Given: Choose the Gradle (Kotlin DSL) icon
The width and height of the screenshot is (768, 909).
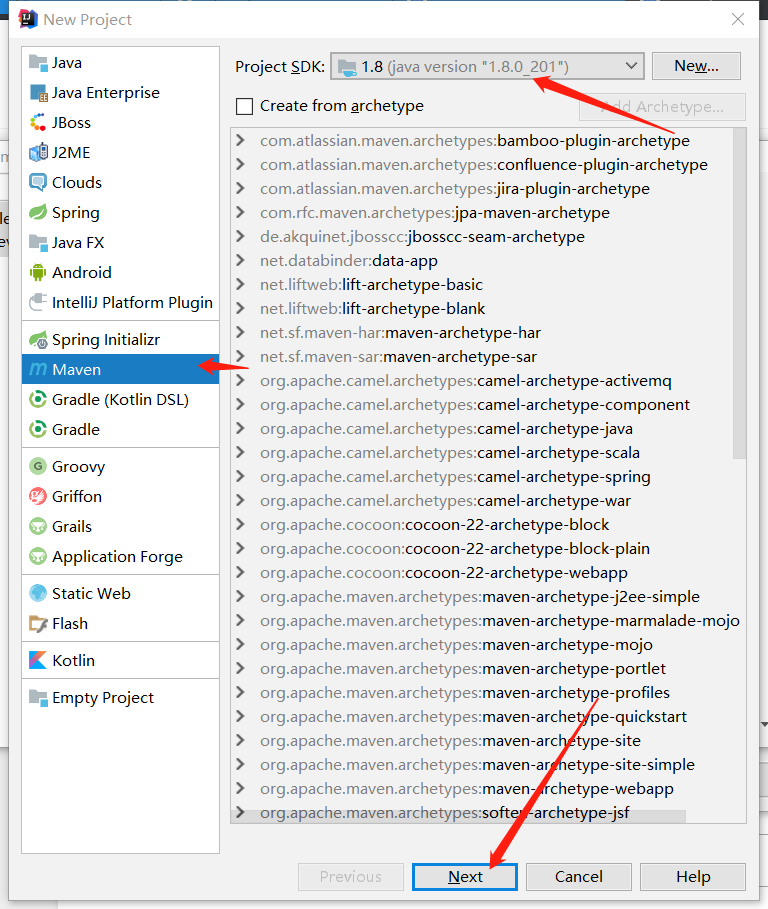Looking at the screenshot, I should (x=38, y=399).
